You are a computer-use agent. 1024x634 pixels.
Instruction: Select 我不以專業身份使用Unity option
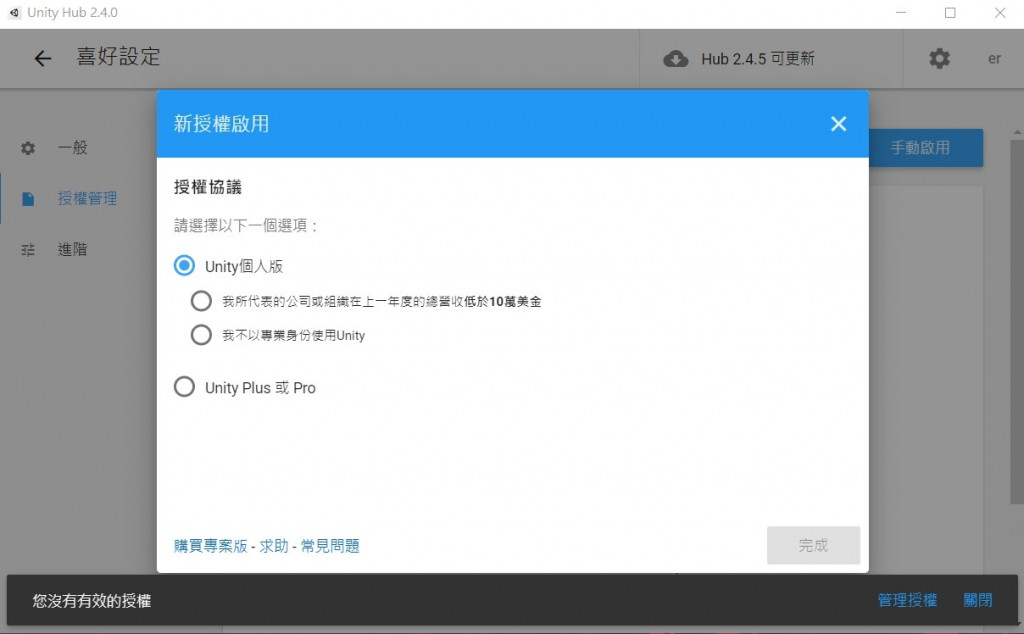(201, 335)
